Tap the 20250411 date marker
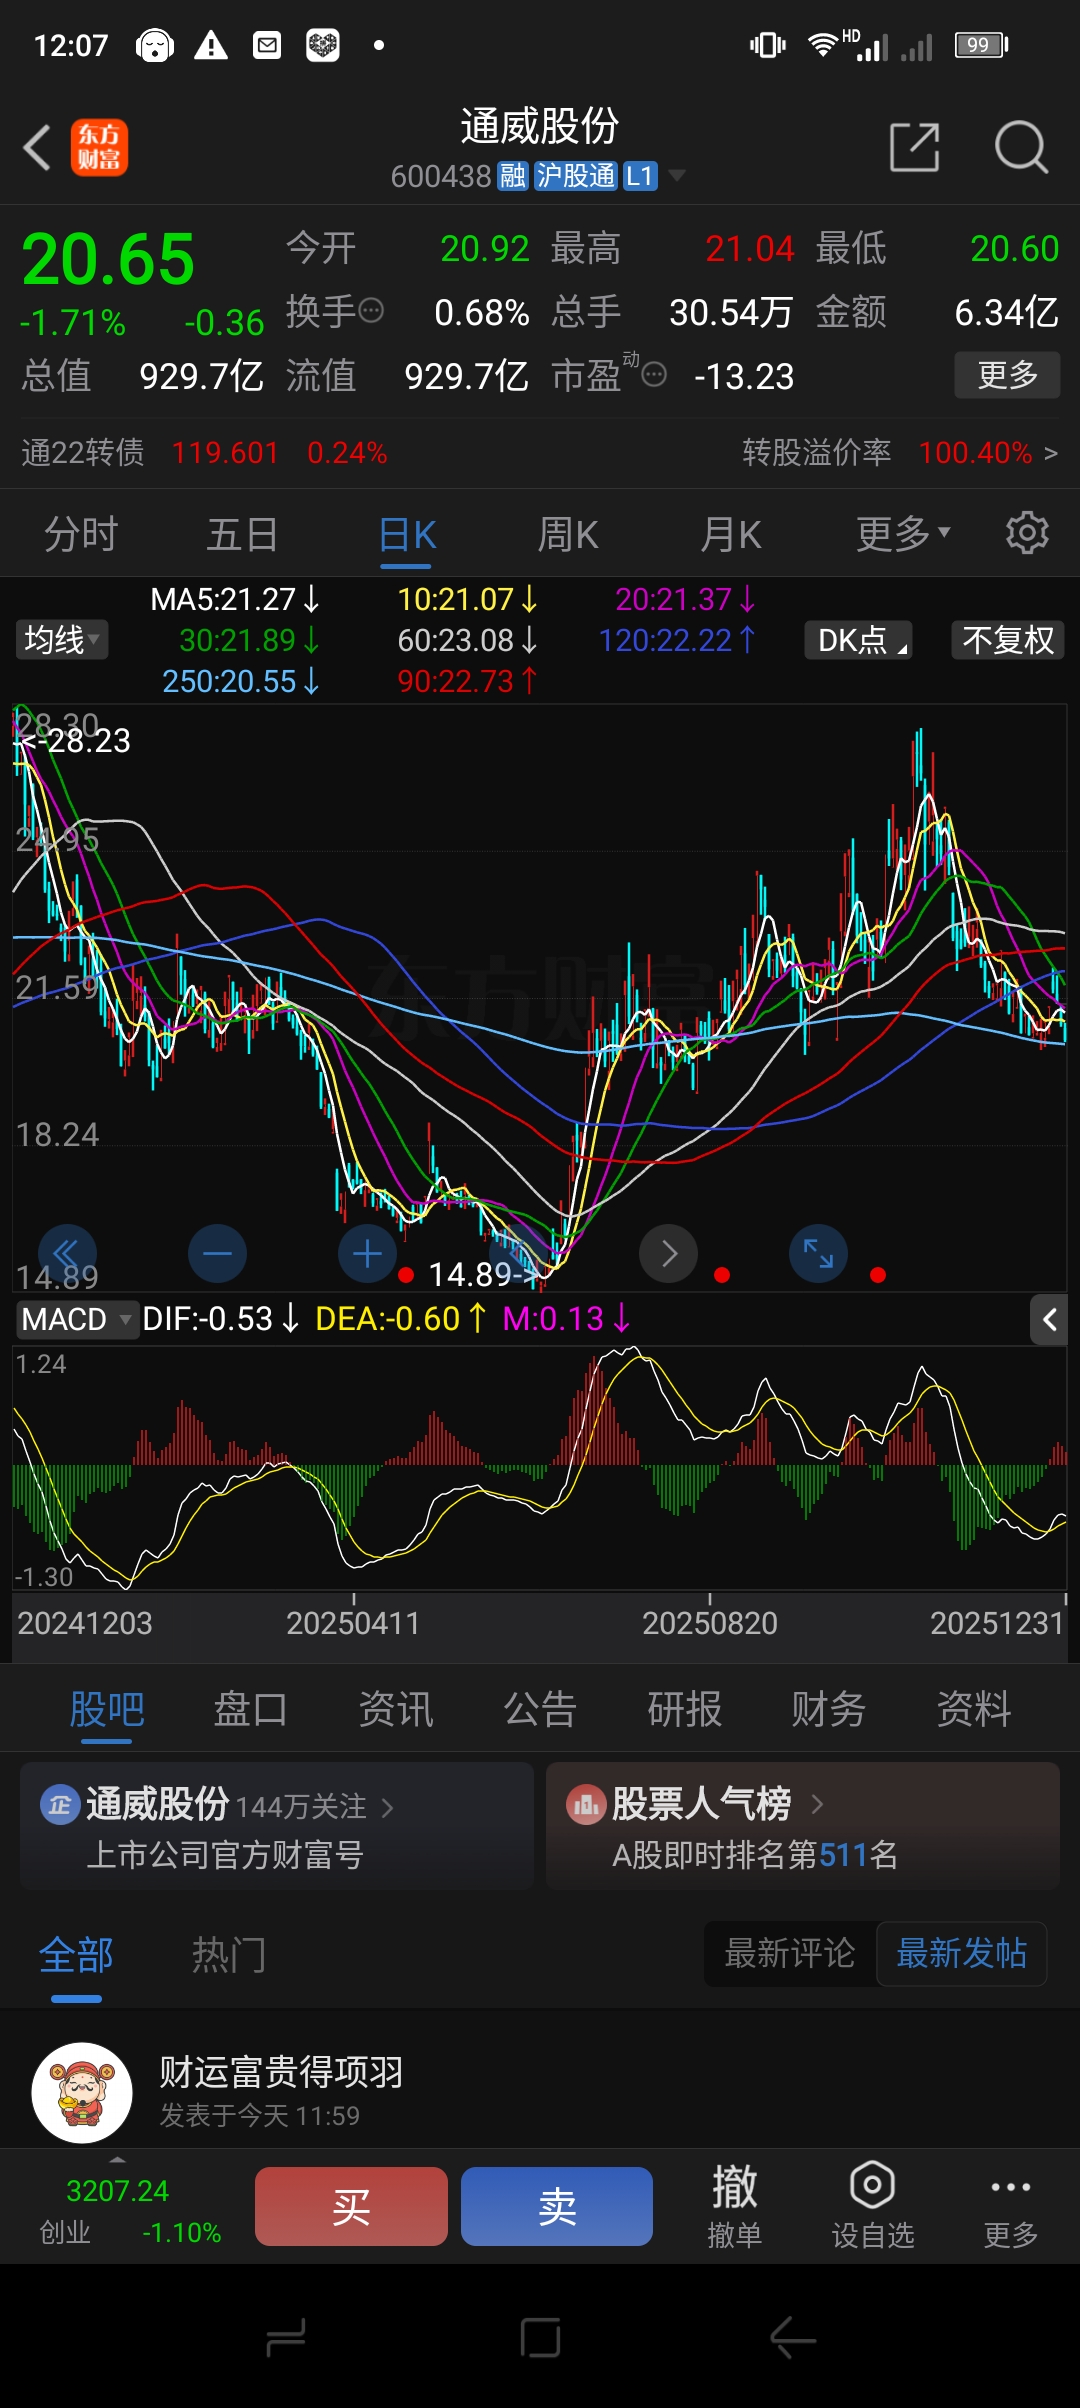1080x2408 pixels. [353, 1622]
